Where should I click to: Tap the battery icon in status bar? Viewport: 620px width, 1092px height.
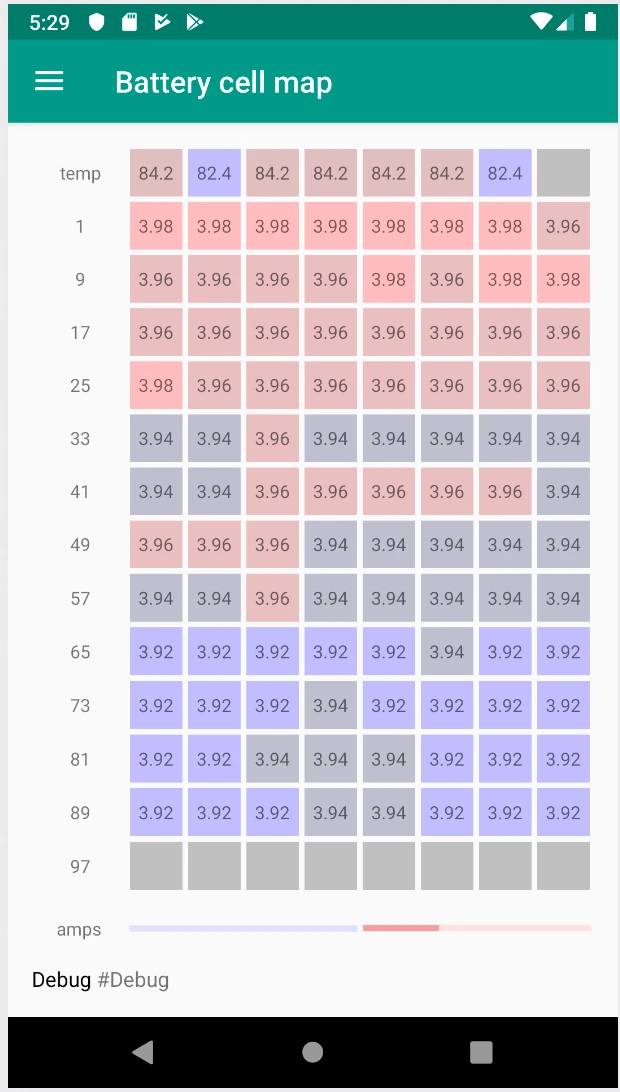pyautogui.click(x=591, y=22)
